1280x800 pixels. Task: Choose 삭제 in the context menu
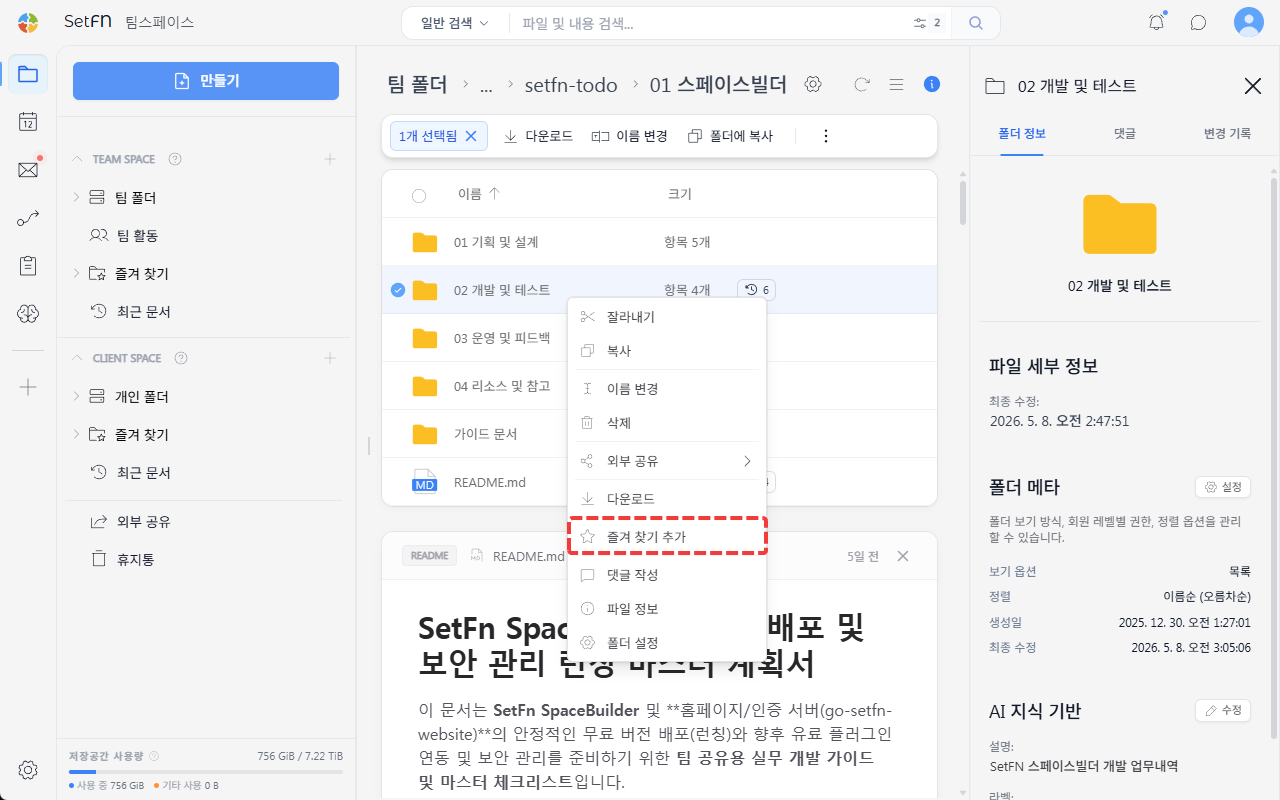(667, 423)
